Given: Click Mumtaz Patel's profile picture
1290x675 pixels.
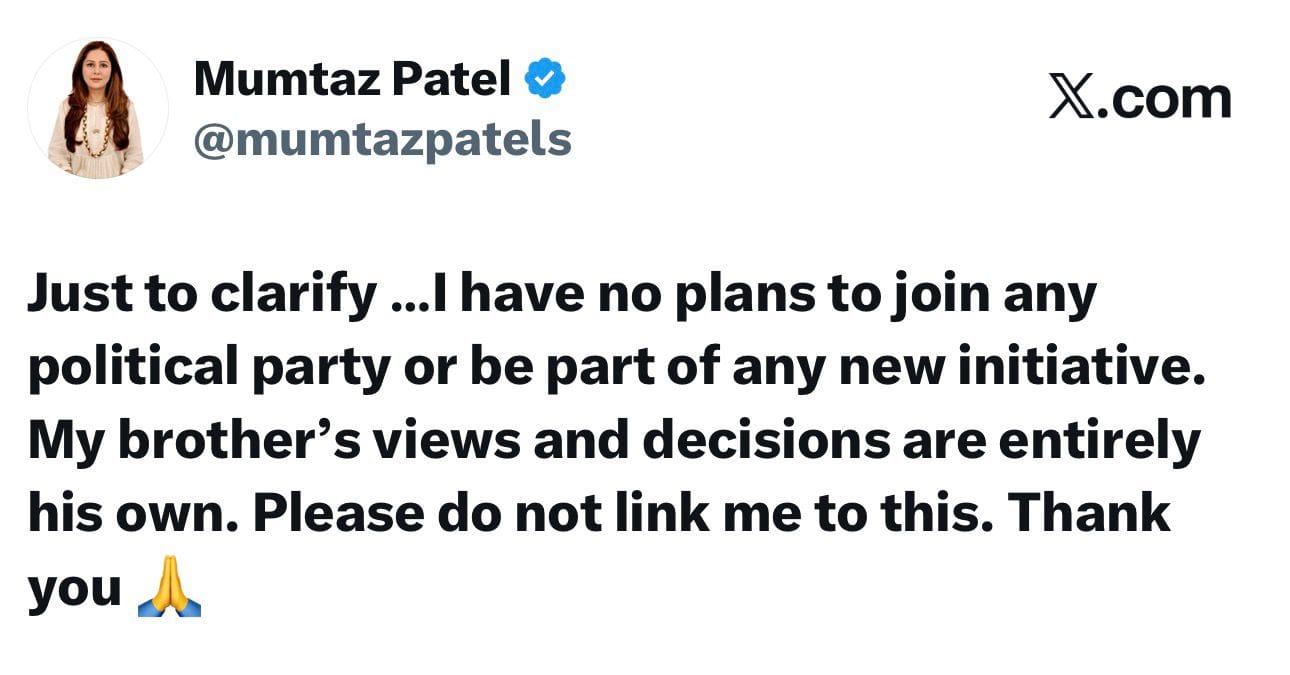Looking at the screenshot, I should [97, 109].
